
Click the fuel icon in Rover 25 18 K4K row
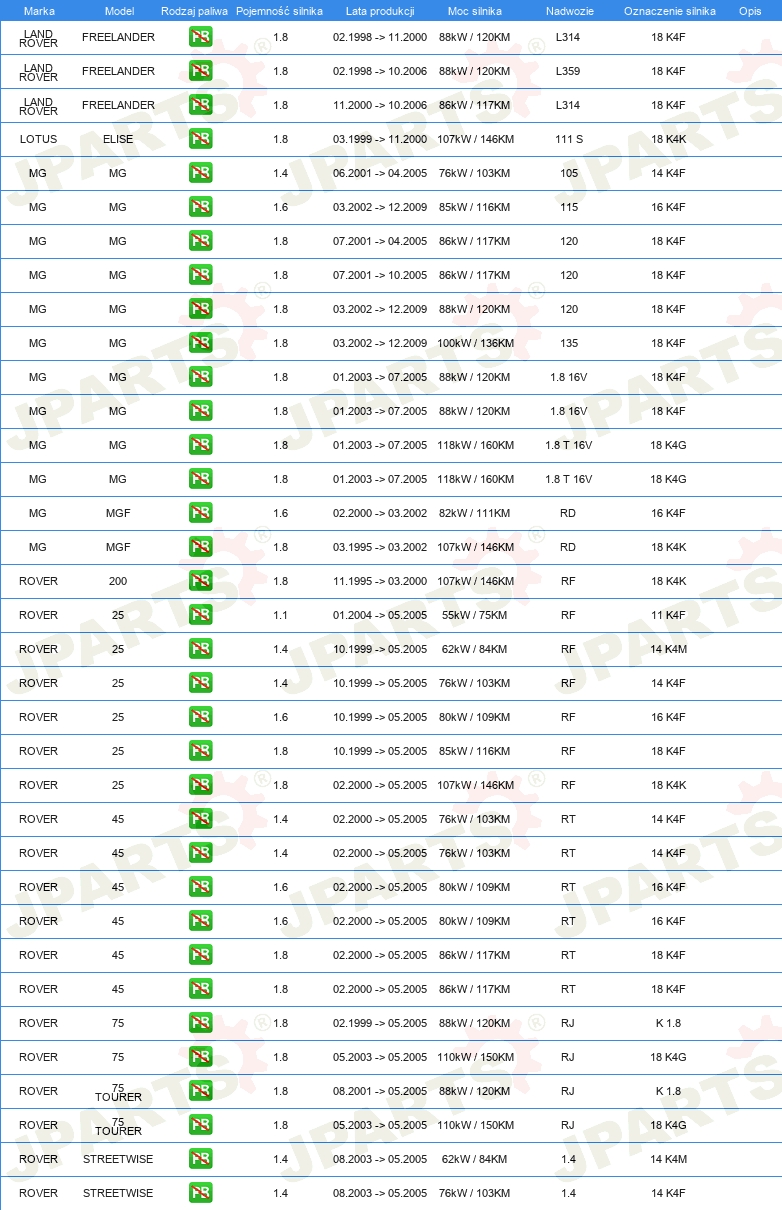200,785
